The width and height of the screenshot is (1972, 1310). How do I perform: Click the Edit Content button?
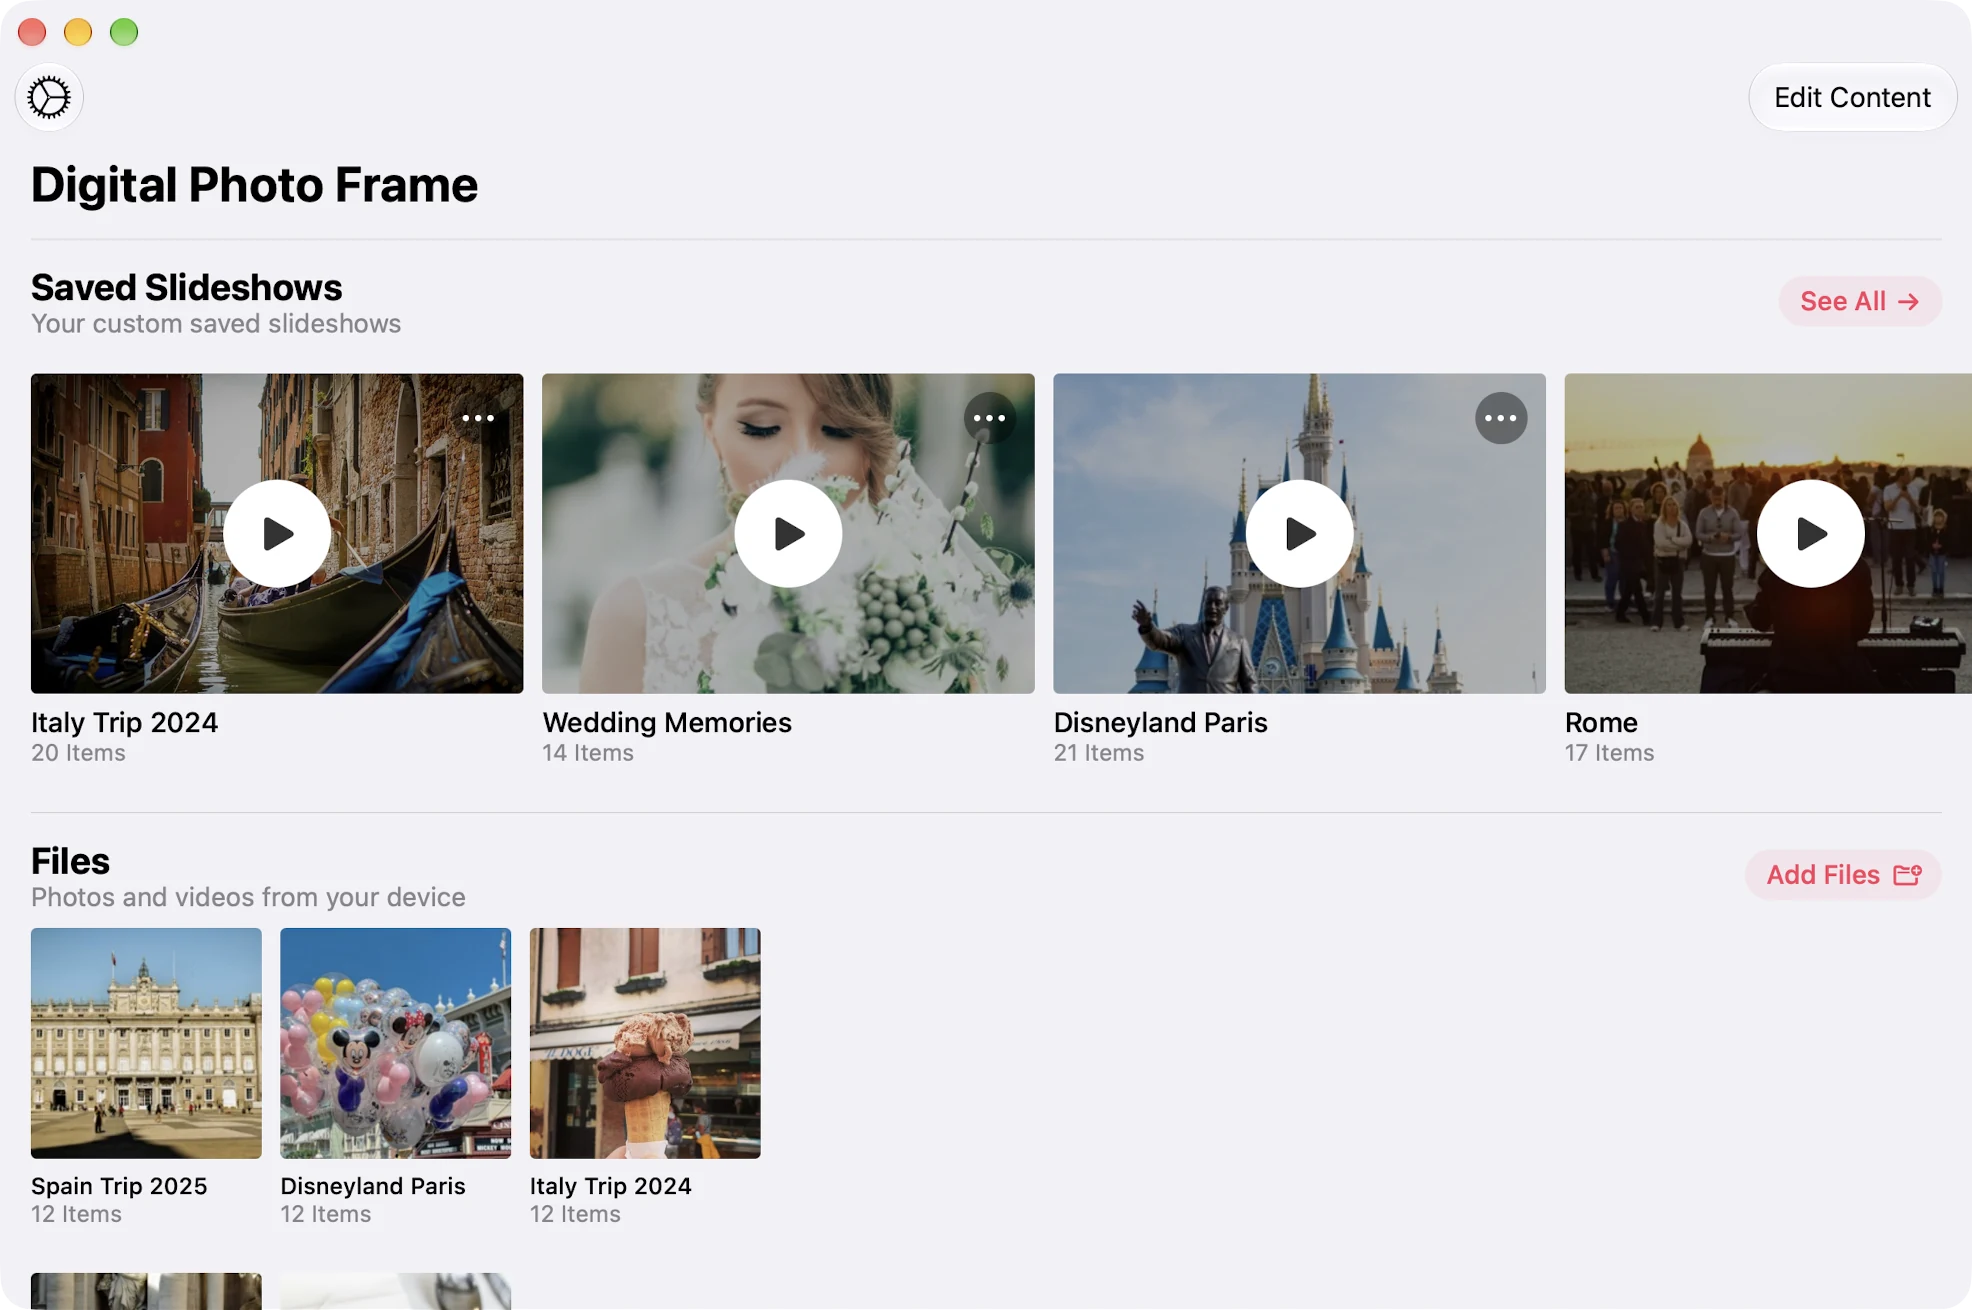(1852, 97)
